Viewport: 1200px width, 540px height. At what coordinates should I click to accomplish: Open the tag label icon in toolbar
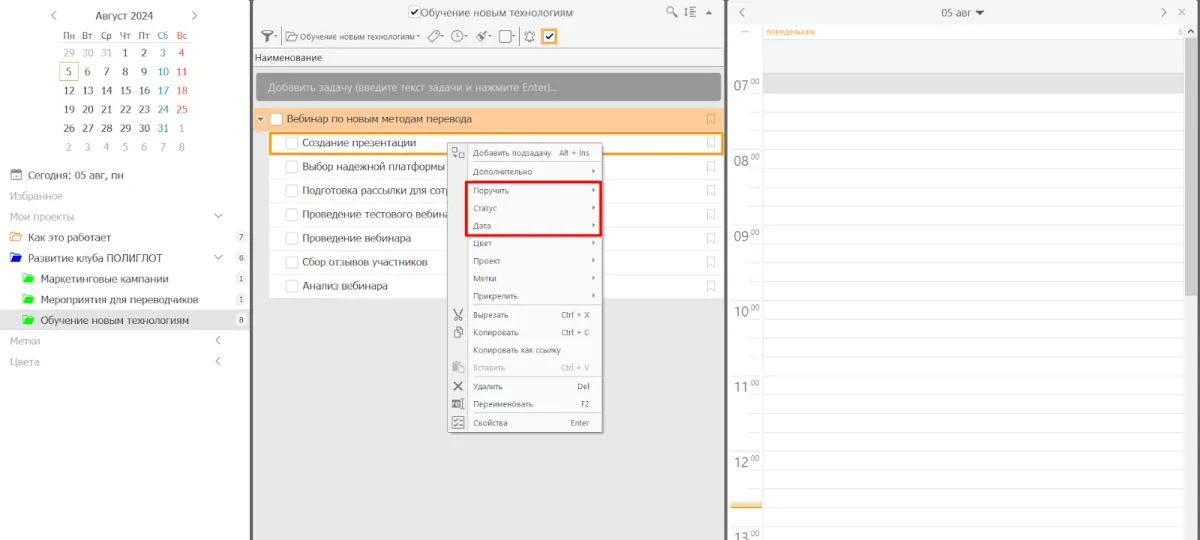click(434, 36)
